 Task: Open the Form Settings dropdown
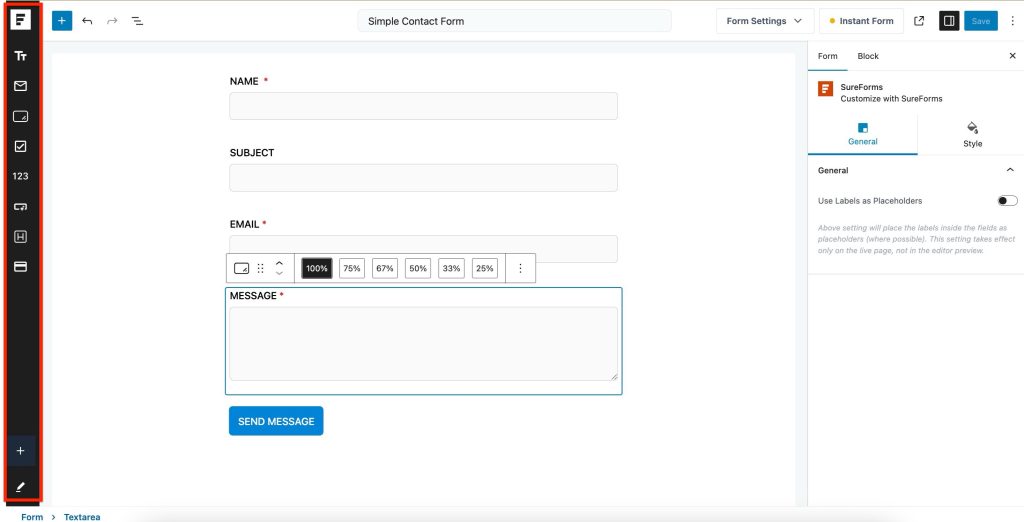(765, 21)
